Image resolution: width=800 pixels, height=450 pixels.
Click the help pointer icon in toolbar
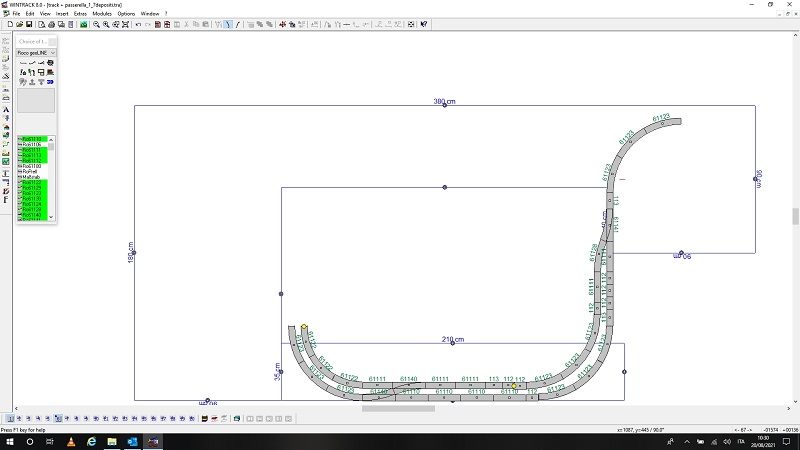coord(425,24)
